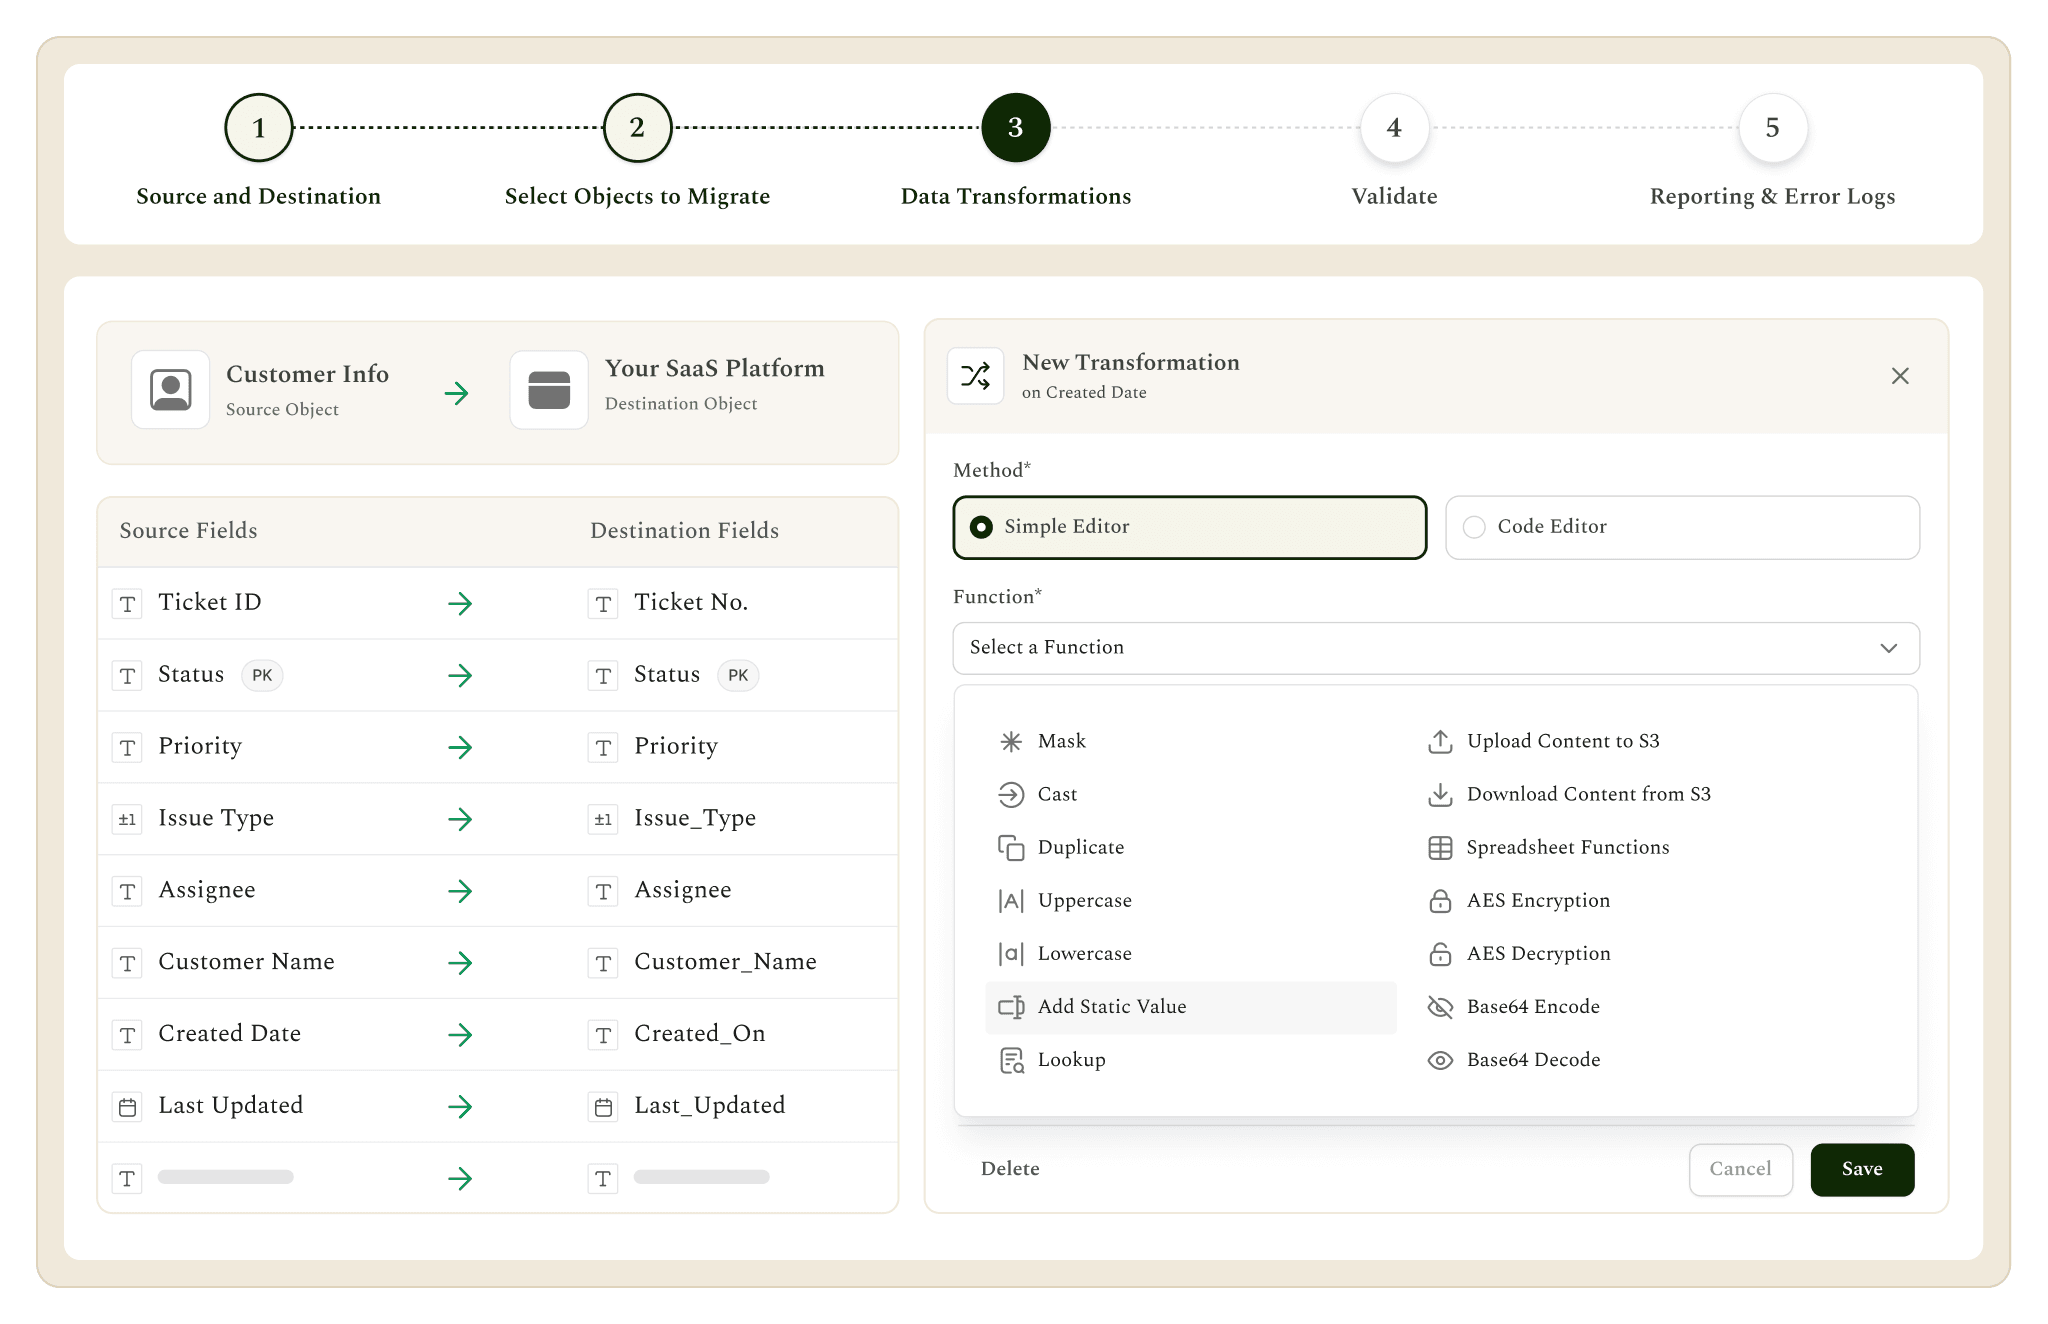Click the Created Date source field
Screen dimensions: 2048x1324
[x=229, y=1034]
